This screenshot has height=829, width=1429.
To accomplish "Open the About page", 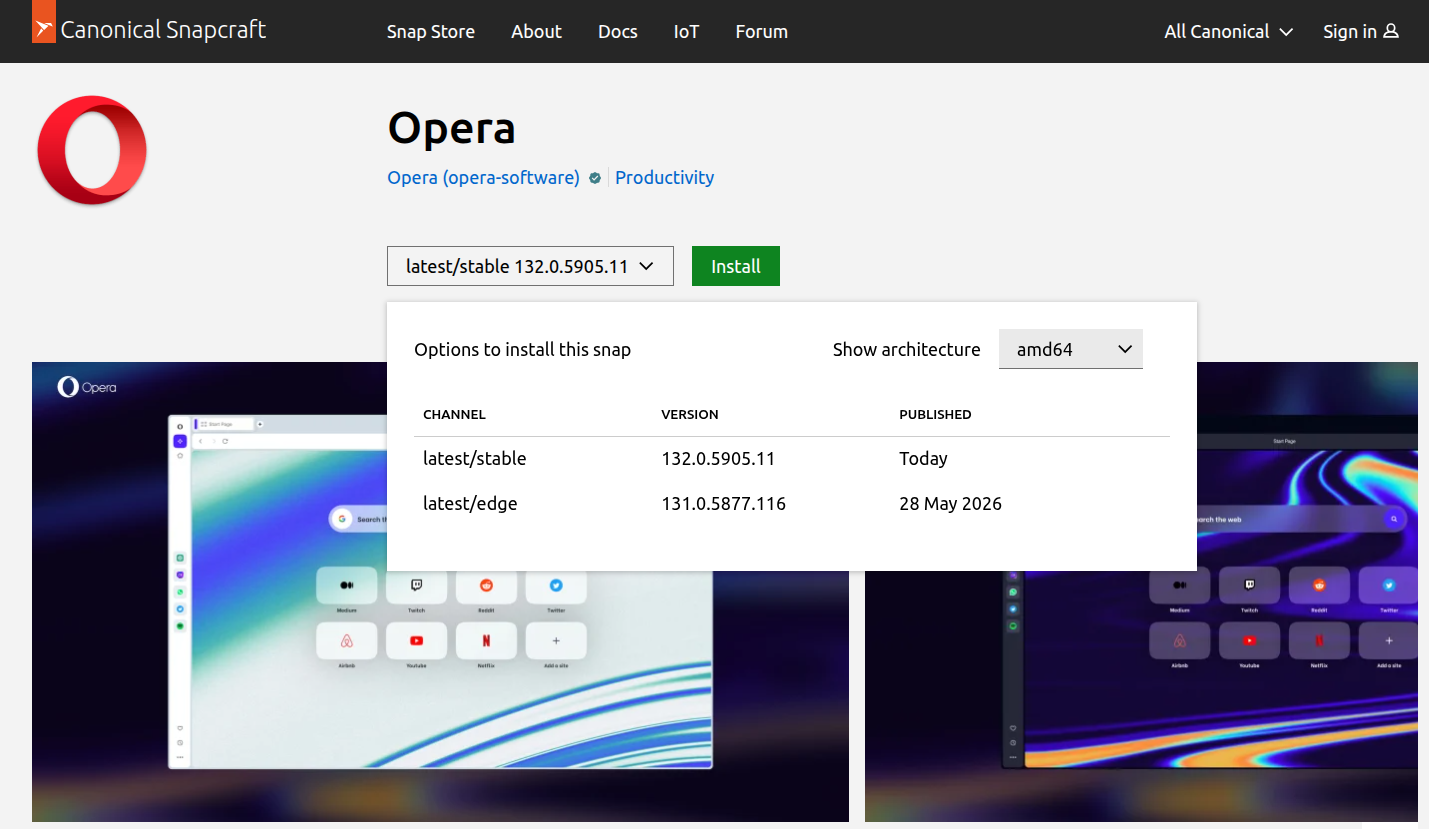I will [x=536, y=31].
